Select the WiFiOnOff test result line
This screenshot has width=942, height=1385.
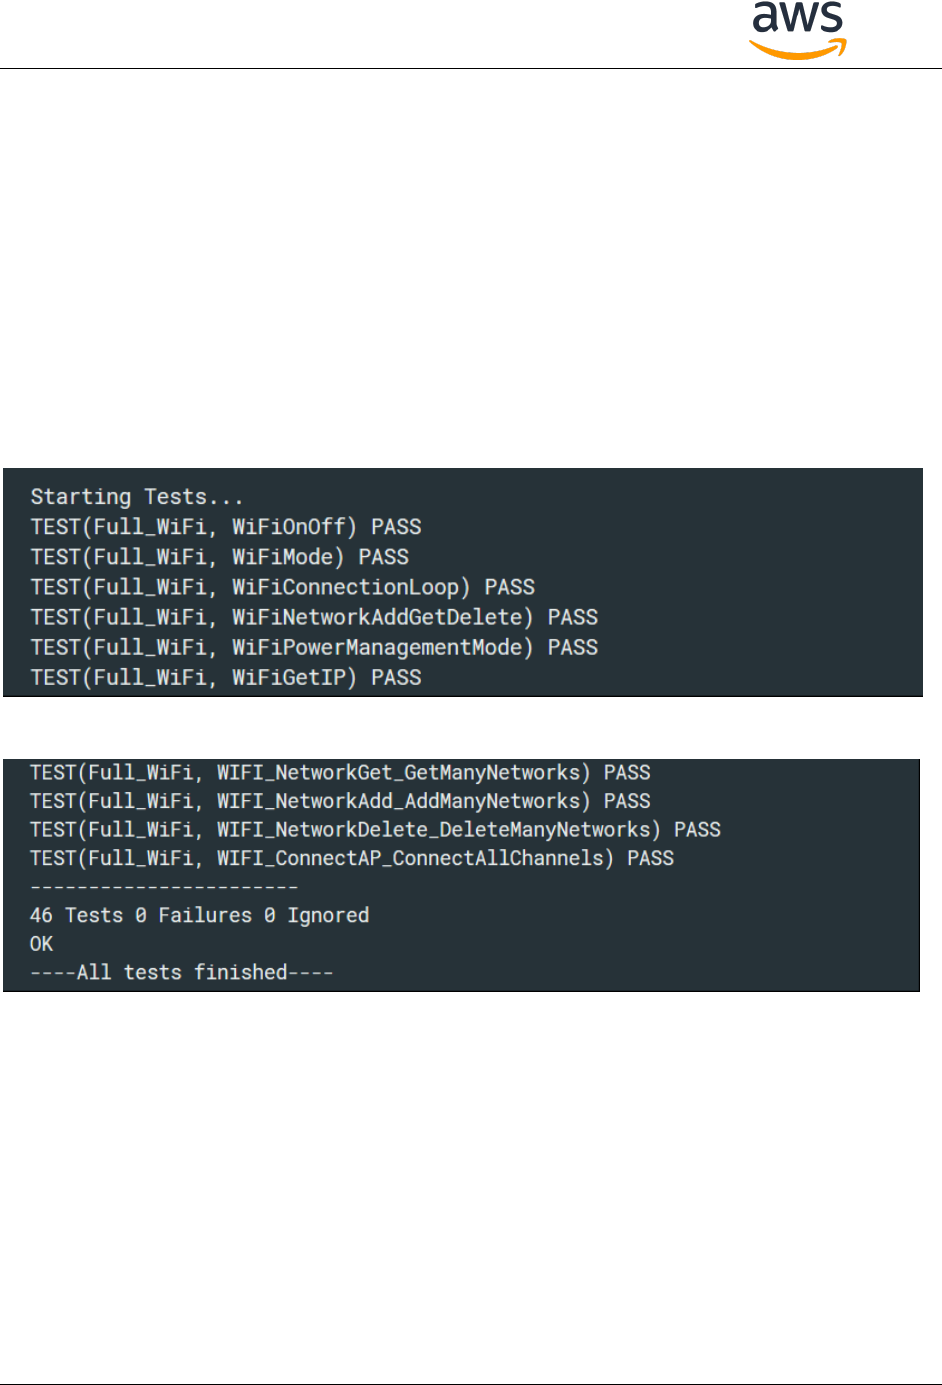pyautogui.click(x=225, y=527)
